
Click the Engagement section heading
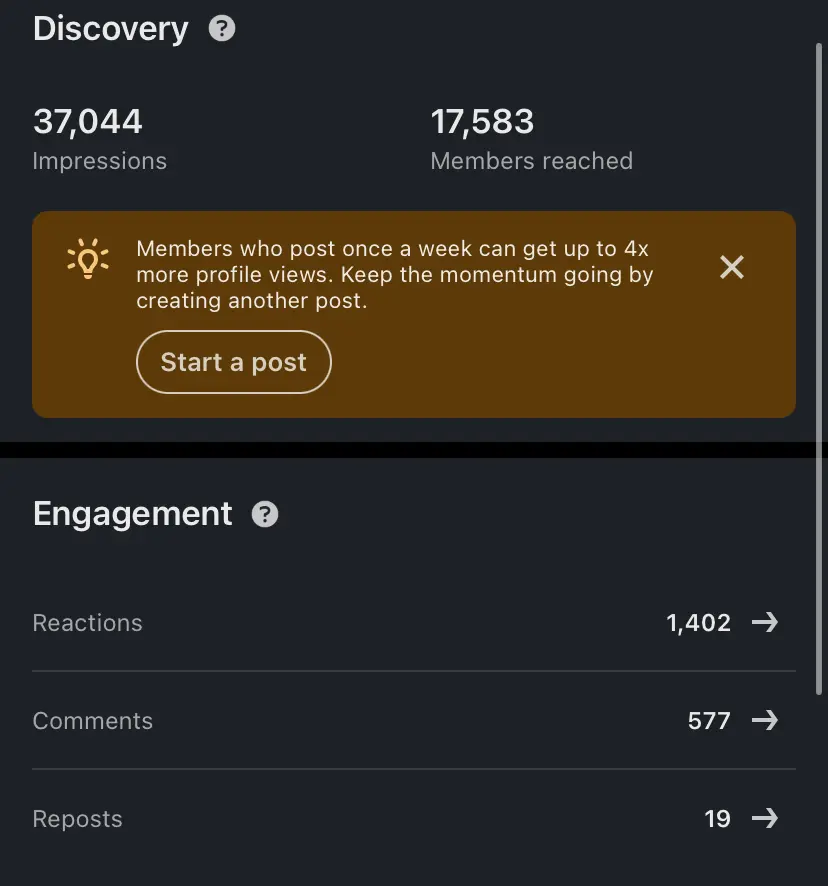click(x=133, y=514)
